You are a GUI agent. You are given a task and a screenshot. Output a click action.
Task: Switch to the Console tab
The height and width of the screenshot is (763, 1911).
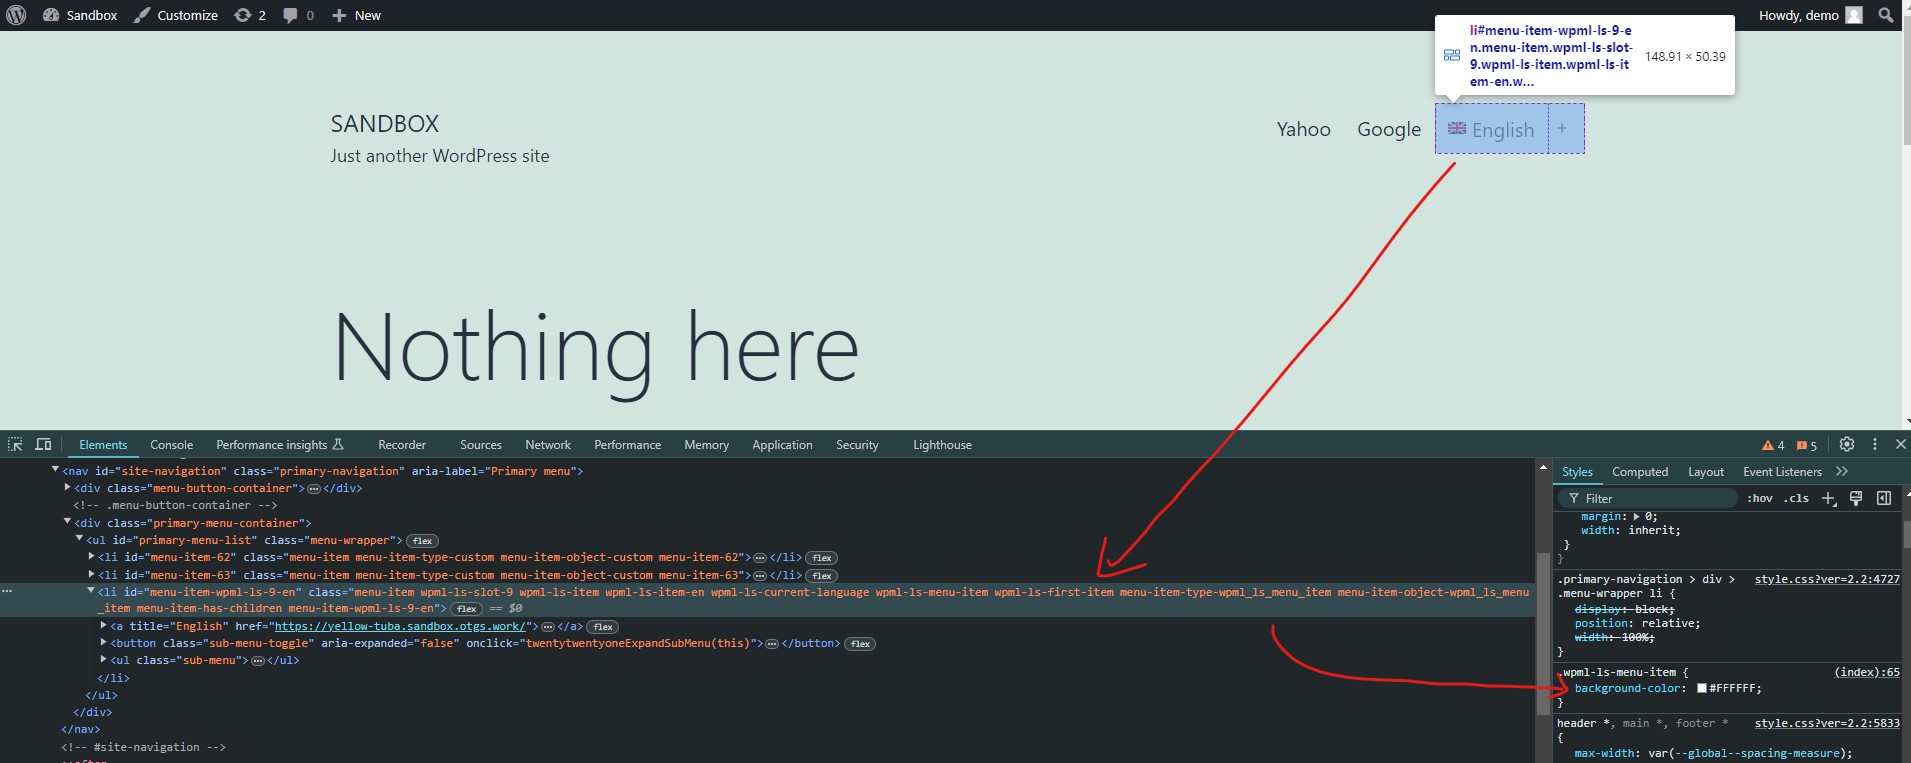pos(172,445)
